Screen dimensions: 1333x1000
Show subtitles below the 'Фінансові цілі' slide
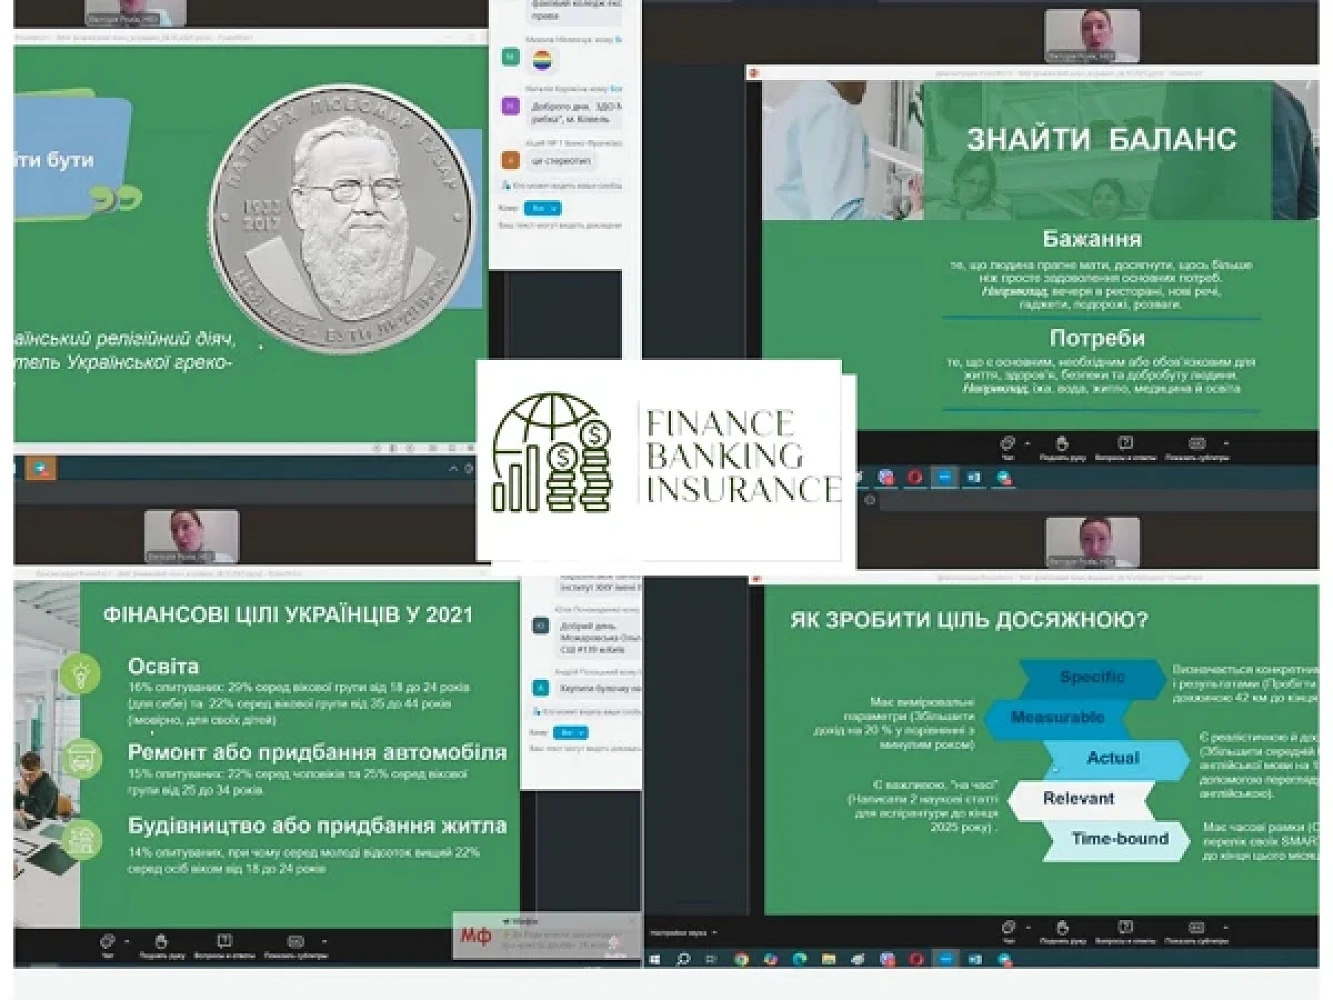(x=295, y=943)
